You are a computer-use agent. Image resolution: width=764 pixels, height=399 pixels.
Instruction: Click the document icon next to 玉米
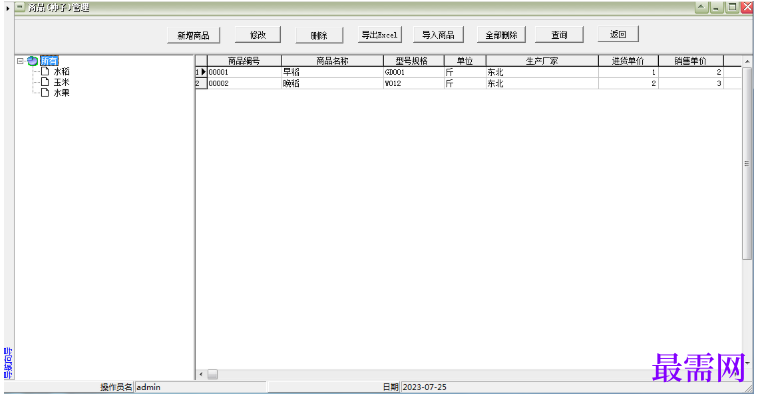coord(45,82)
